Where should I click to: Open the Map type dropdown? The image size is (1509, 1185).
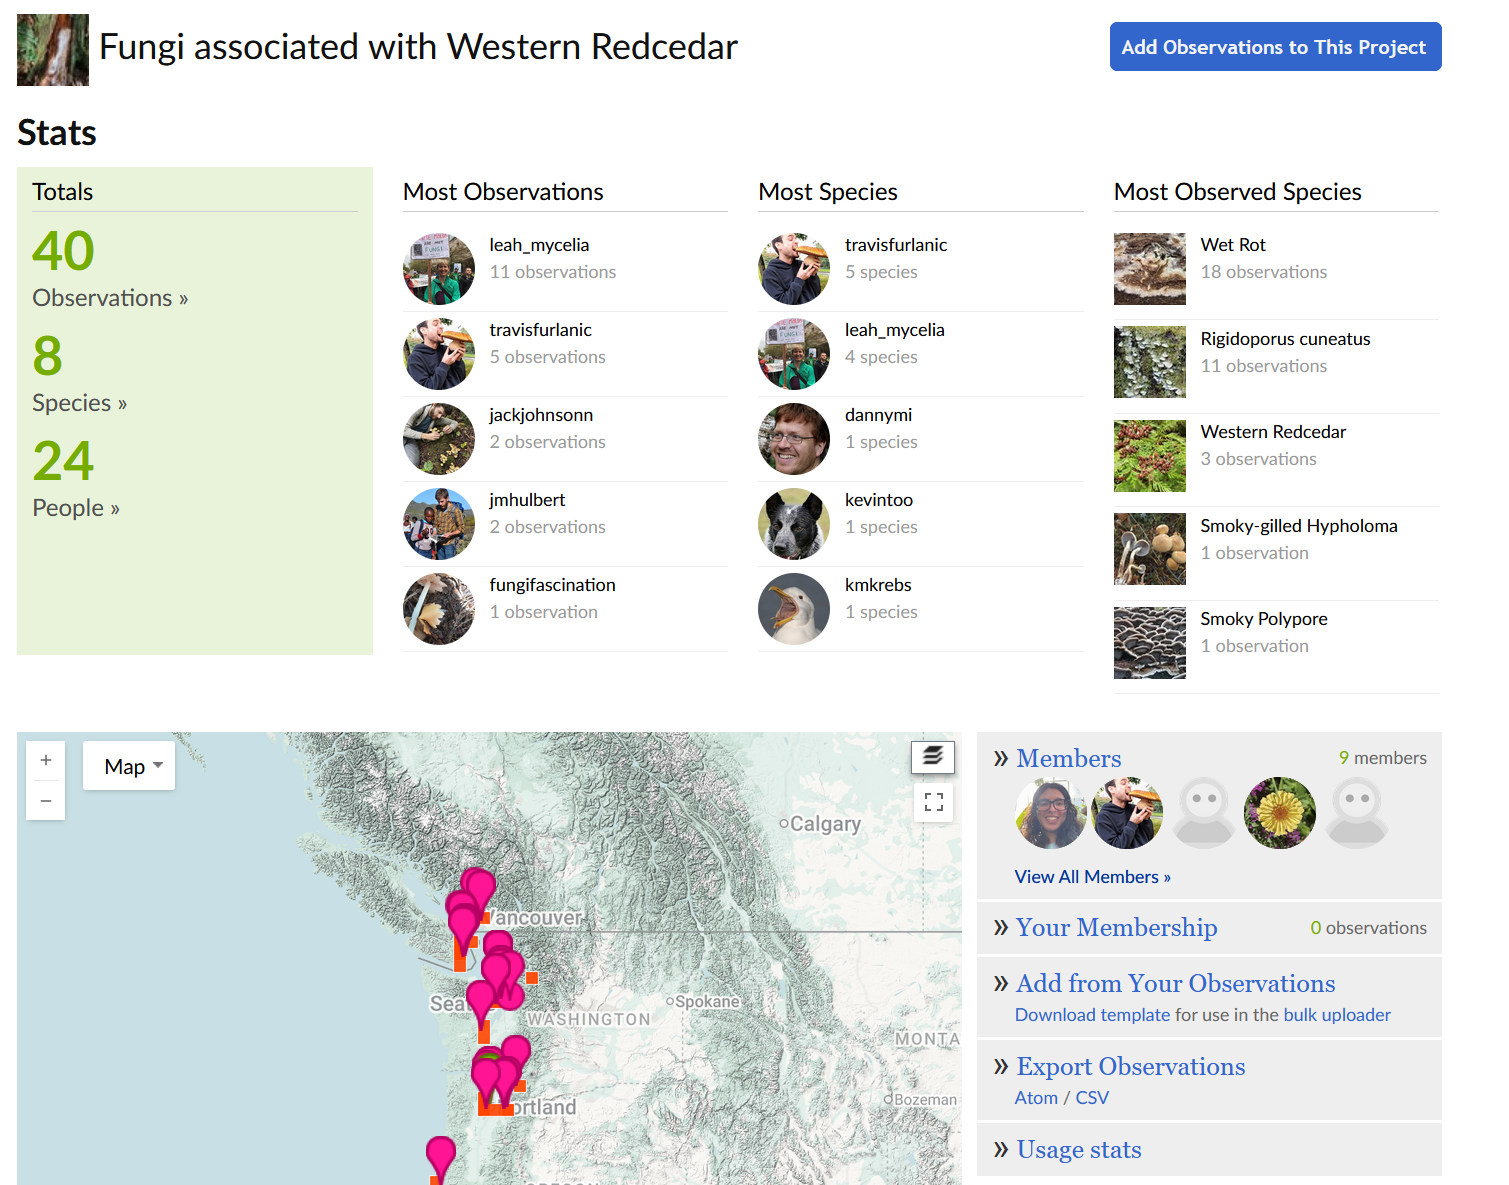[129, 766]
